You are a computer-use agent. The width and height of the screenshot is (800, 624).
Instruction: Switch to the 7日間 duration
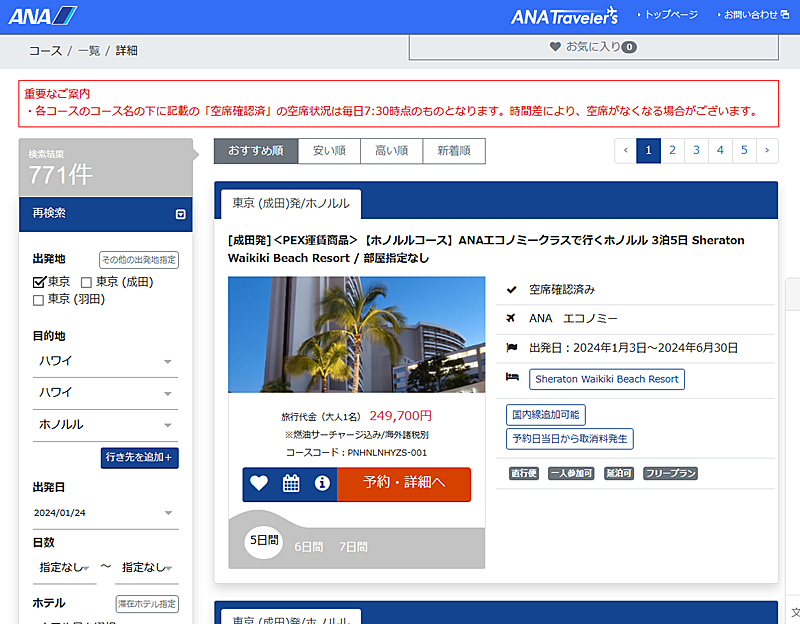click(x=353, y=547)
